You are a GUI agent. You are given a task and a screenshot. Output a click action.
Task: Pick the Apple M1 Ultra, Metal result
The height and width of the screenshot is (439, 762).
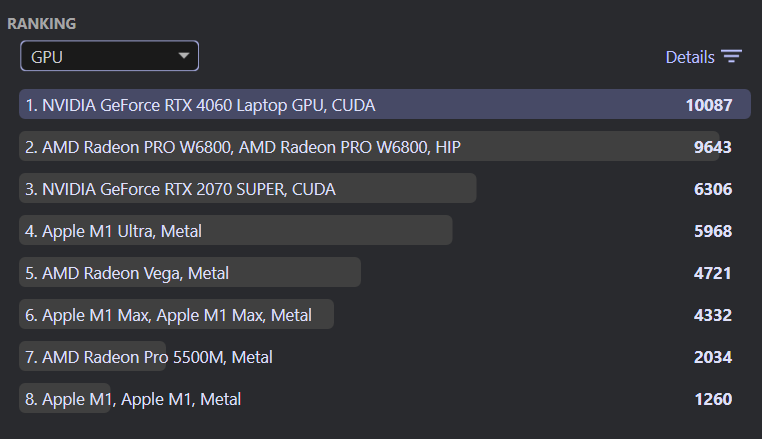[385, 230]
